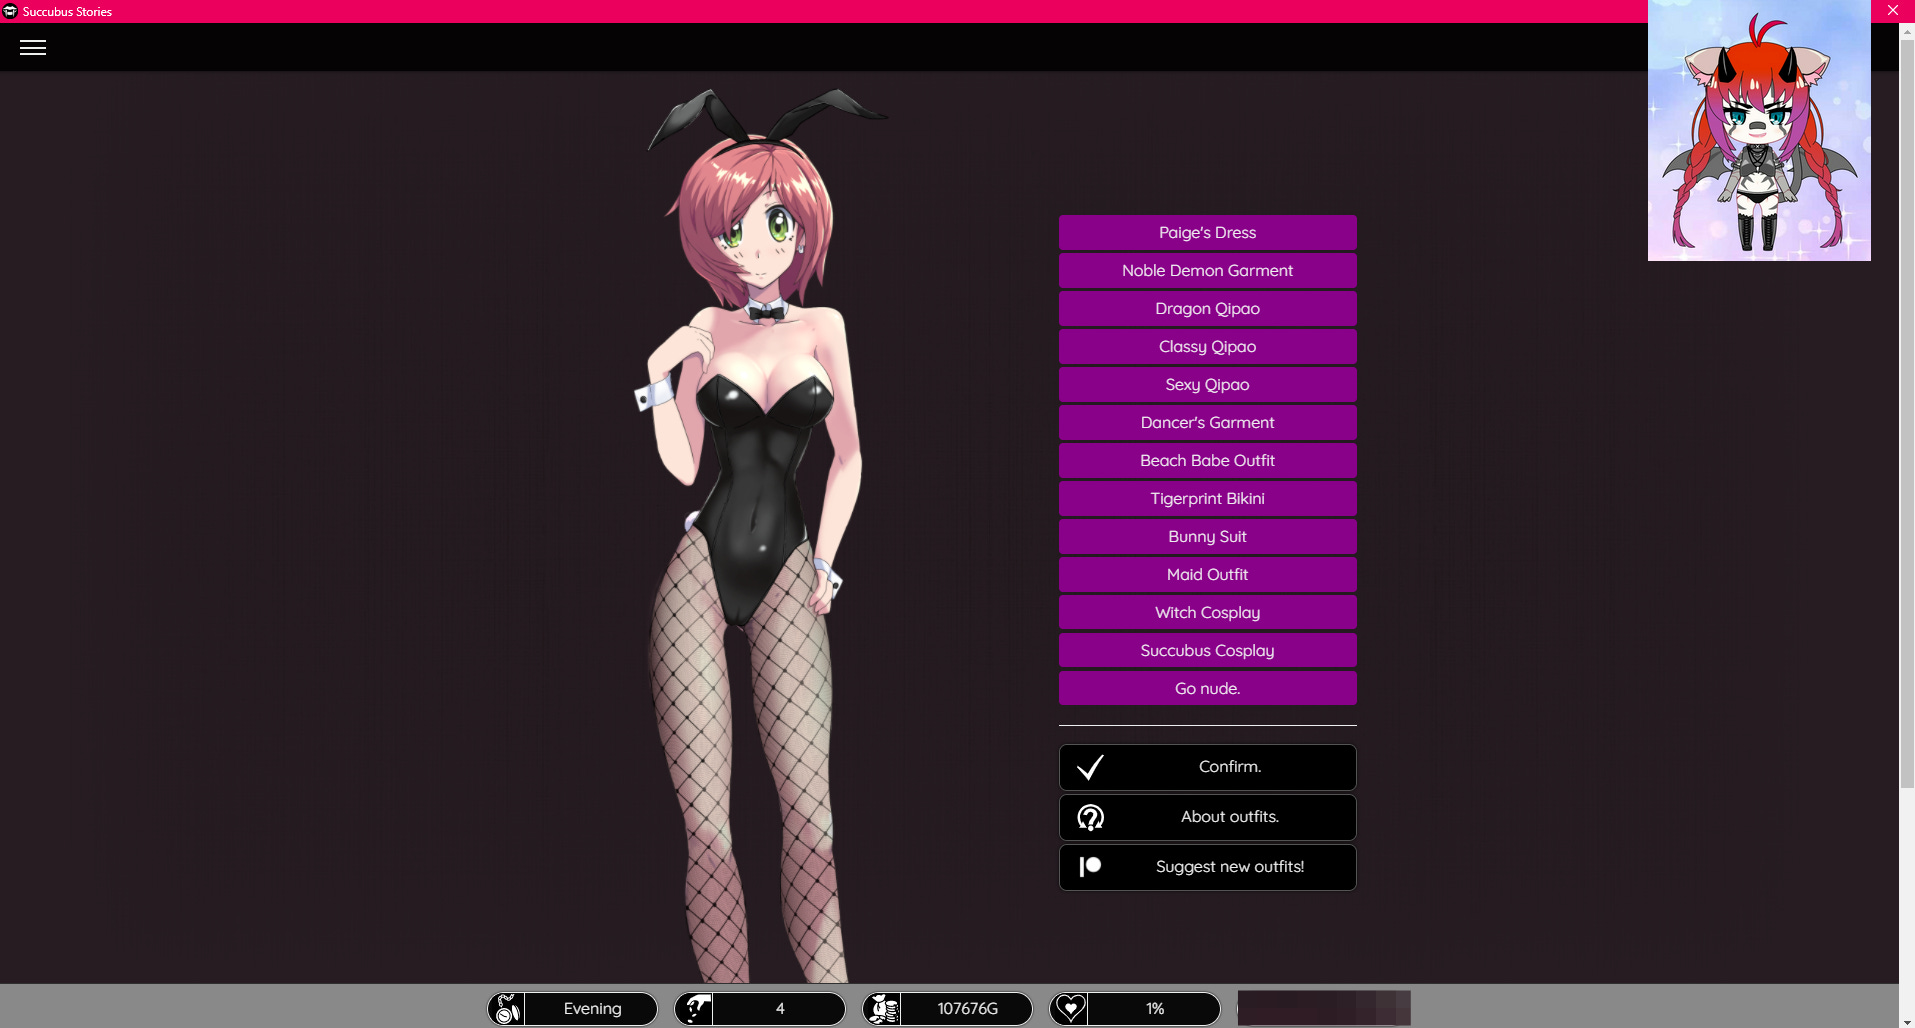
Task: Choose the Classy Qipao outfit
Action: pos(1207,346)
